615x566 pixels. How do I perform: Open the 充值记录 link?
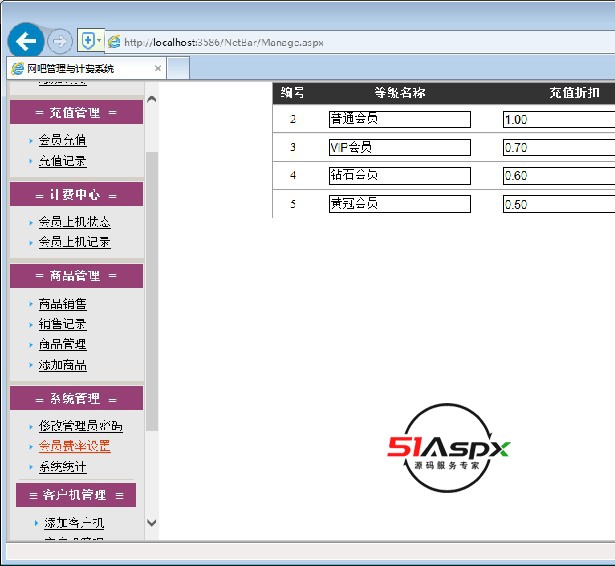[62, 161]
